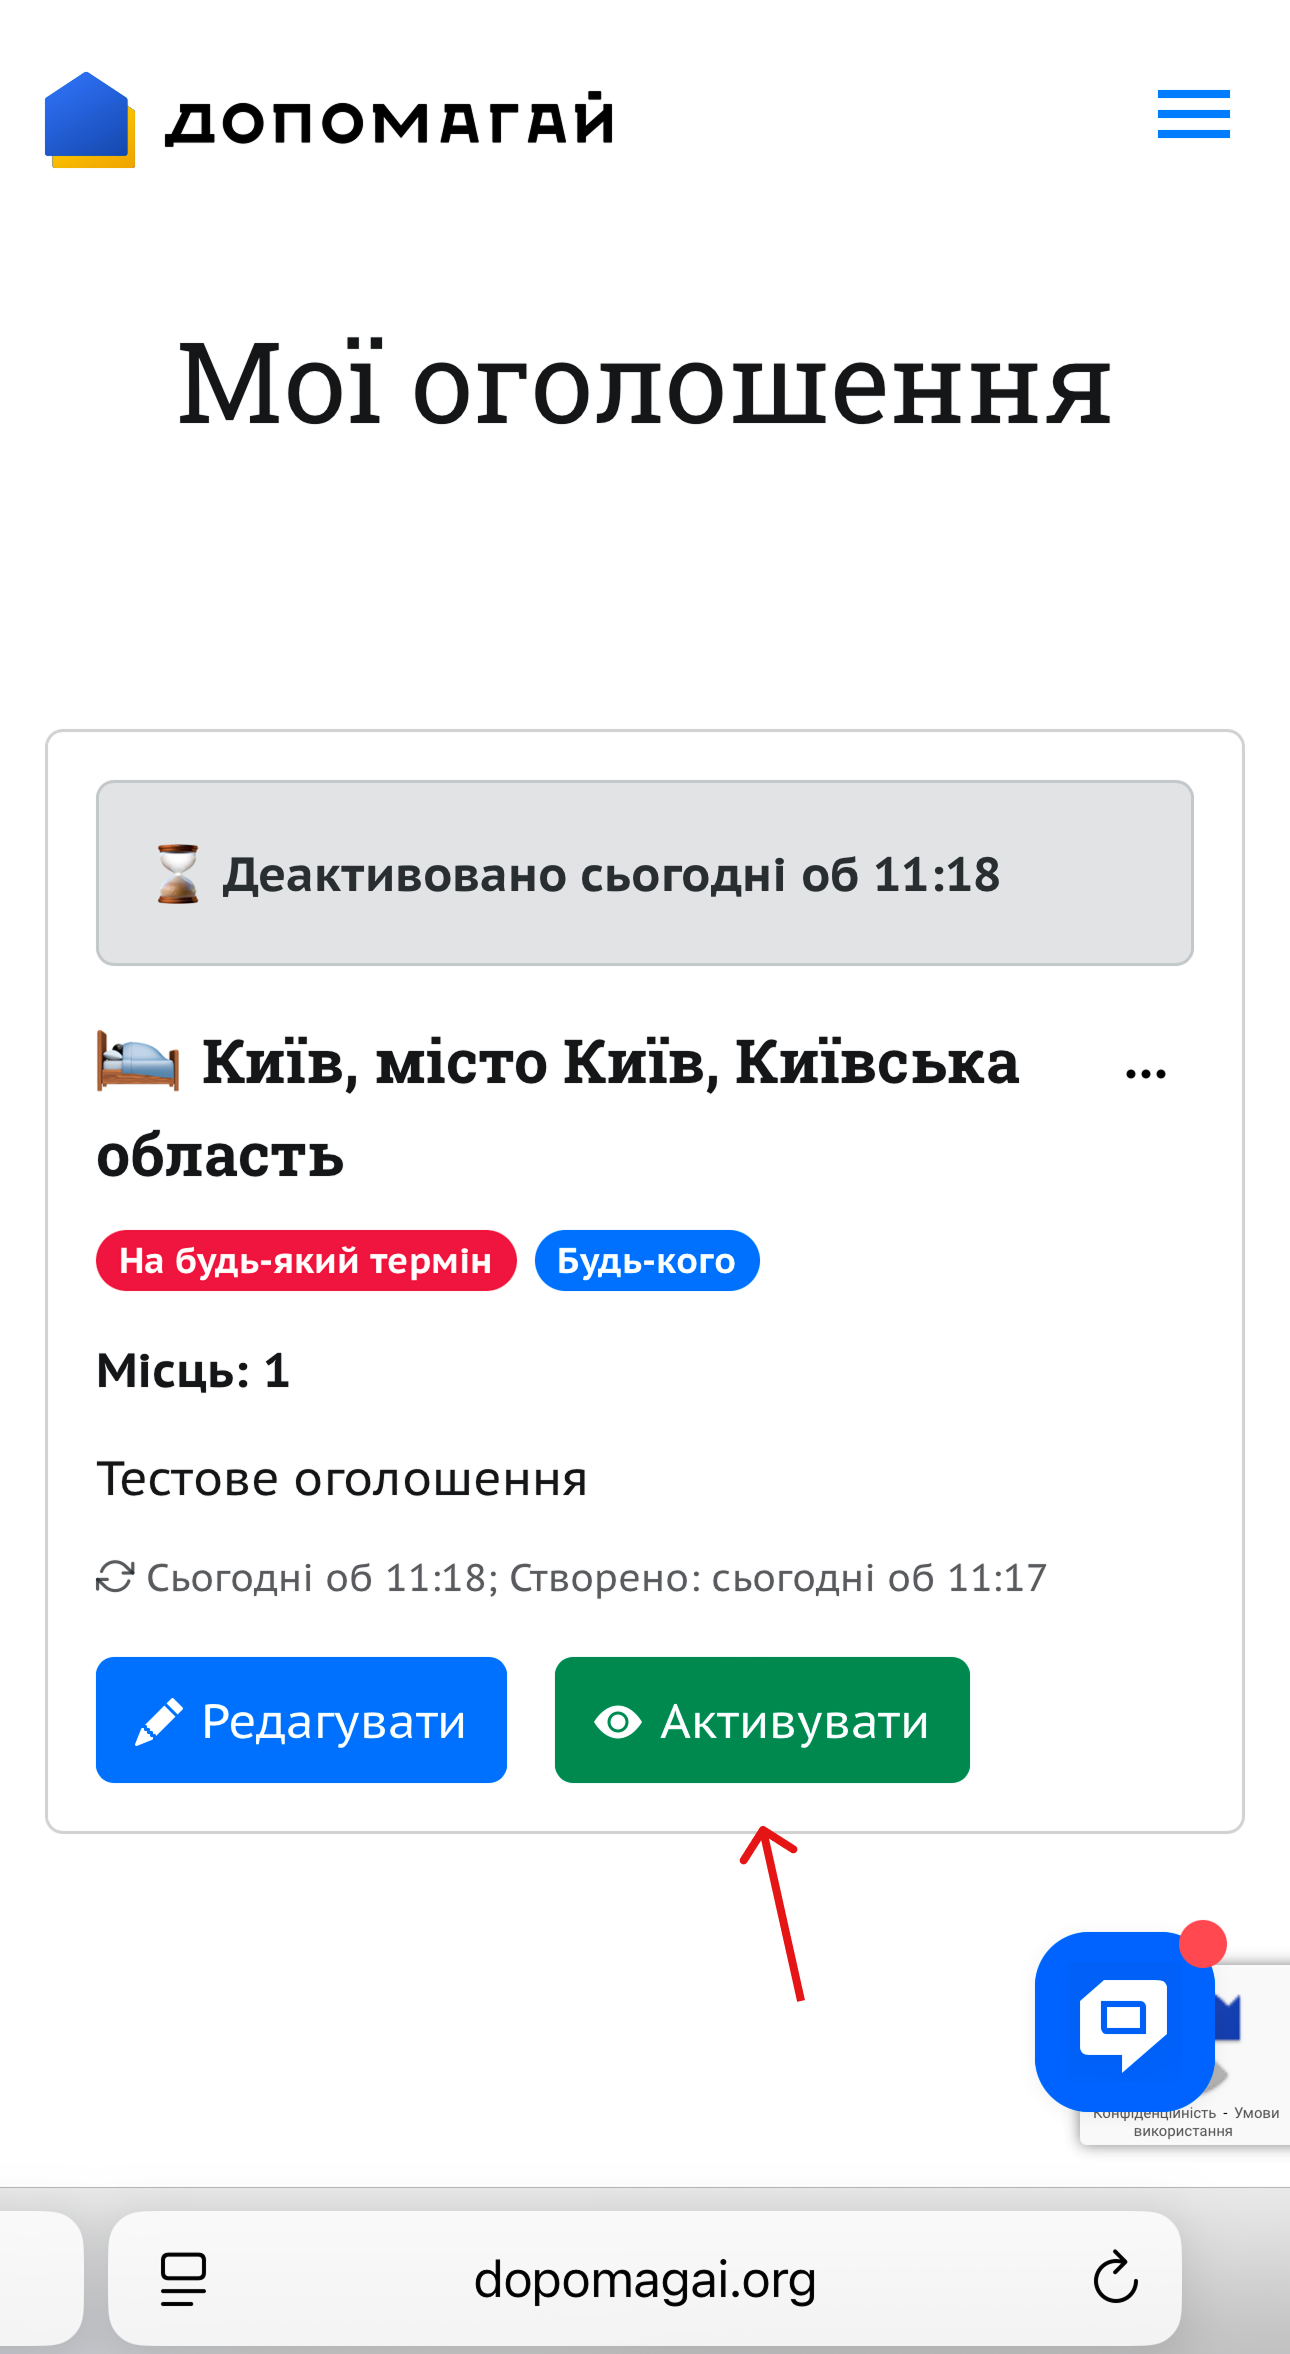
Task: Tap the Safari reload icon
Action: (1116, 2278)
